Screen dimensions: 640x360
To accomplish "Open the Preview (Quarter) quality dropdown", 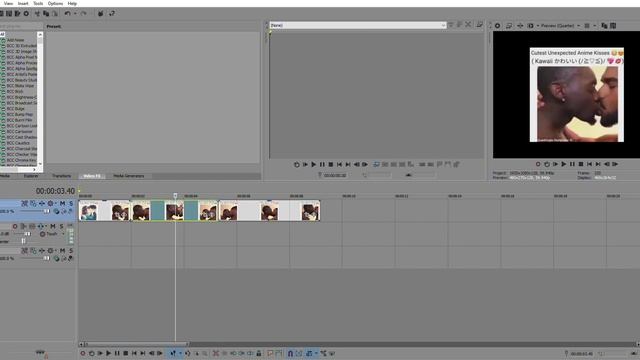I will click(x=560, y=26).
